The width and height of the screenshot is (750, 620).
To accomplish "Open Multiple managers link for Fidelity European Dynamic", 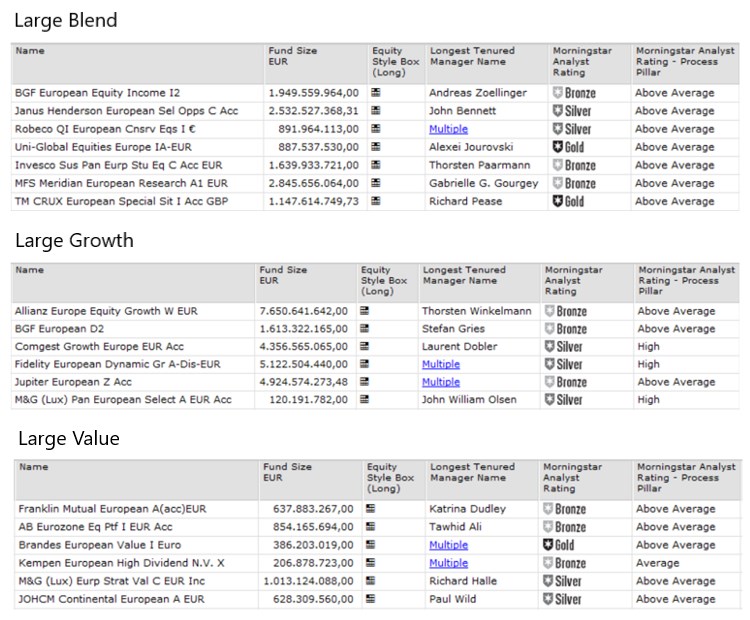I will pyautogui.click(x=440, y=365).
